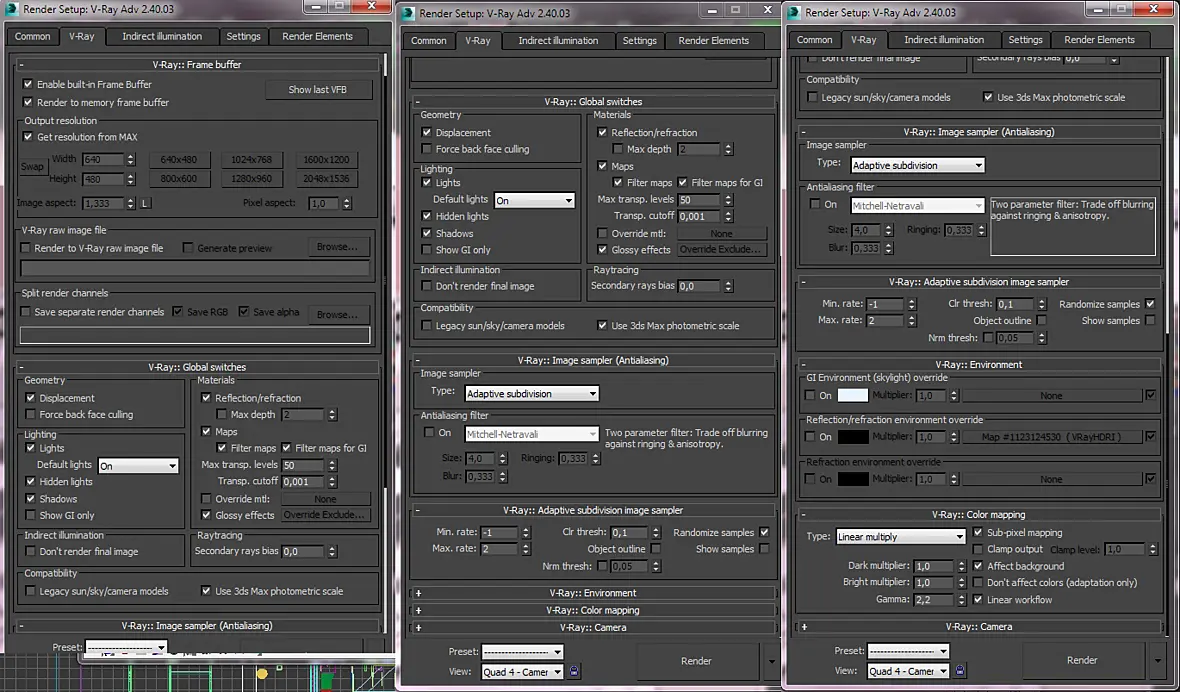Select Common tab in right window
This screenshot has width=1180, height=692.
[814, 40]
